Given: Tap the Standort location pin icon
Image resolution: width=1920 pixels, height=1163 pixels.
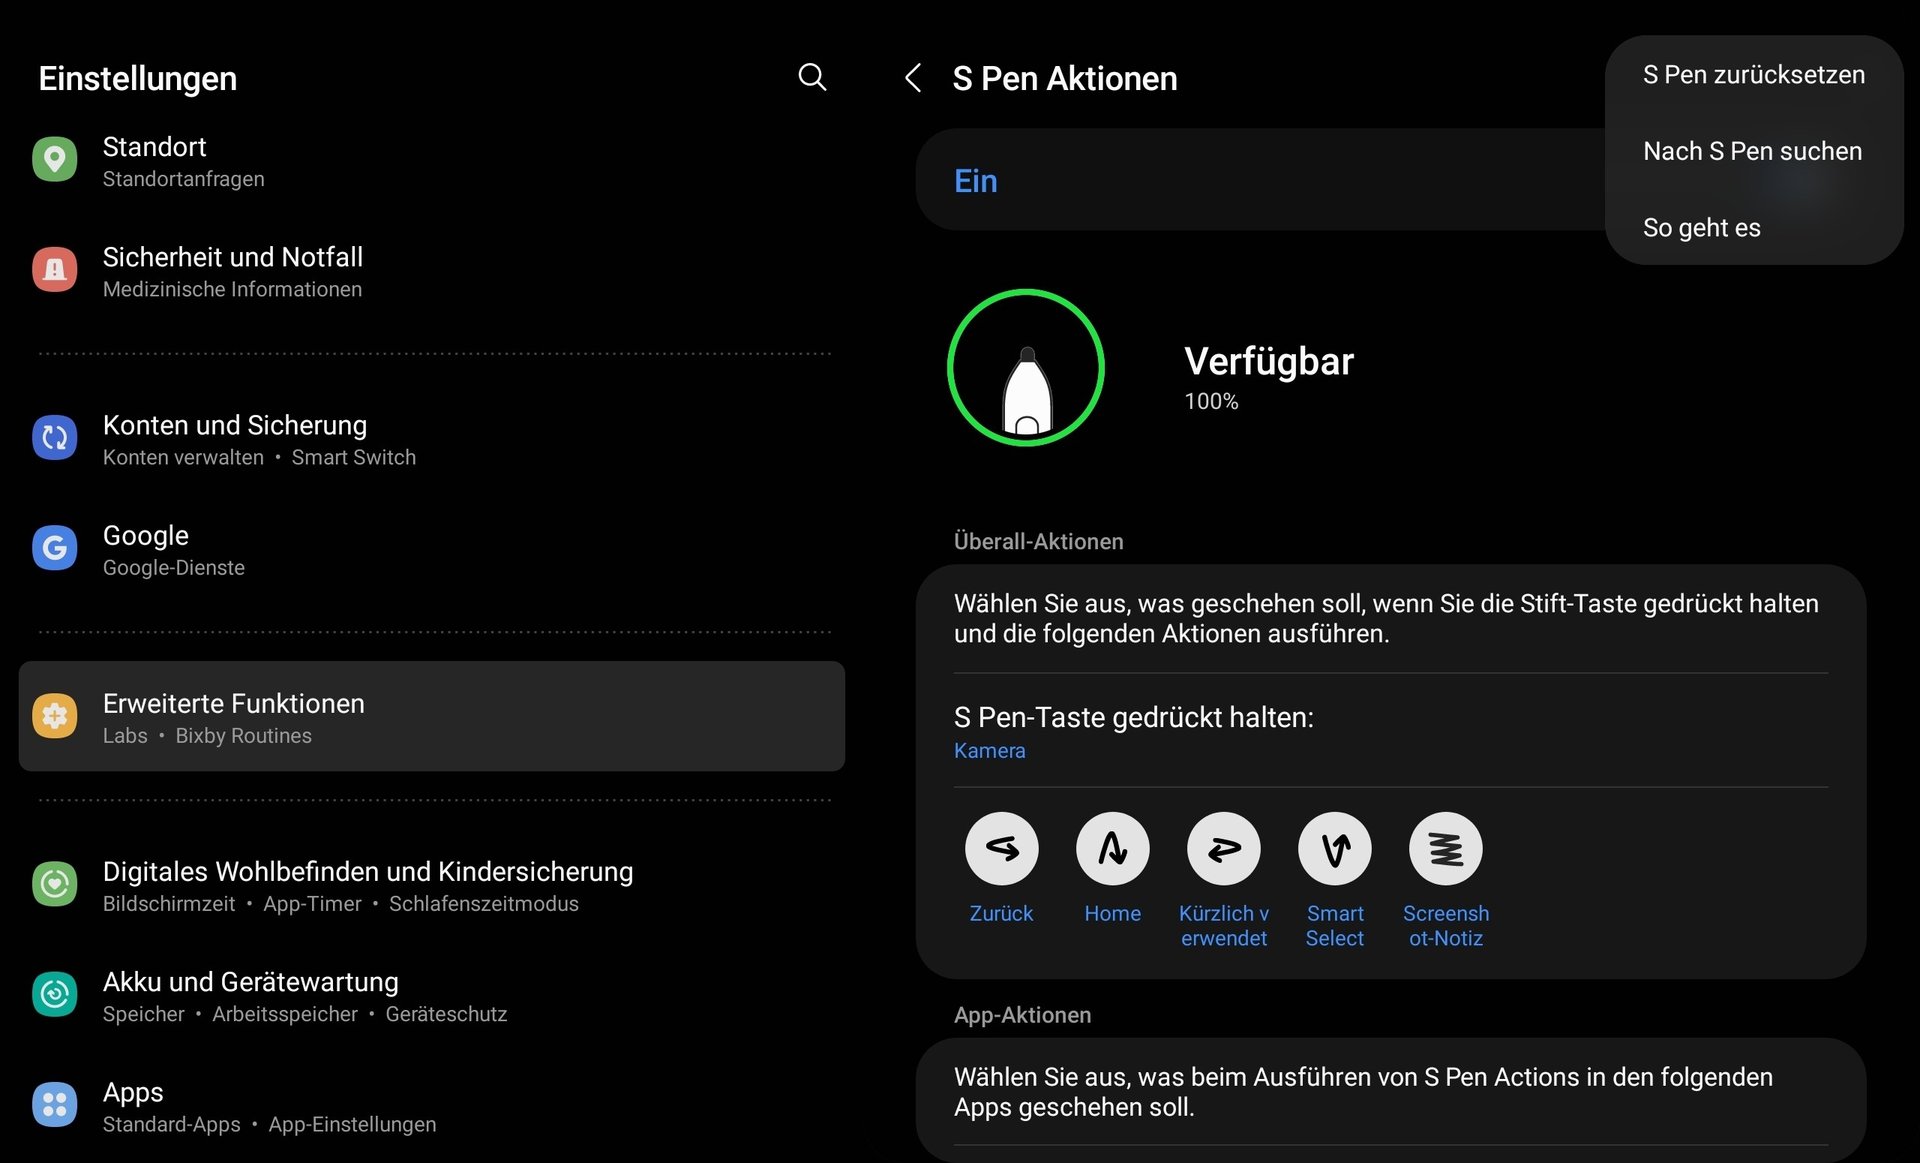Looking at the screenshot, I should click(x=55, y=159).
